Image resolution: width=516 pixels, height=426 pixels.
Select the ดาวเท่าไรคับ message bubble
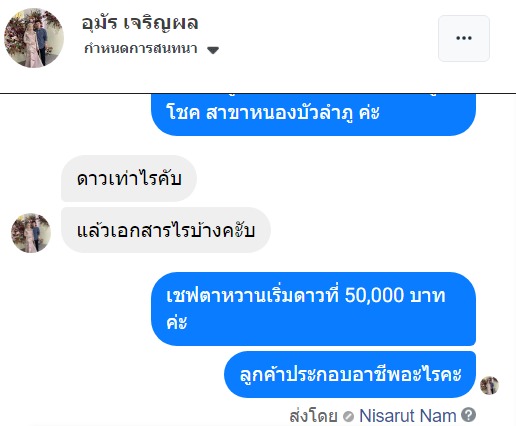click(129, 178)
